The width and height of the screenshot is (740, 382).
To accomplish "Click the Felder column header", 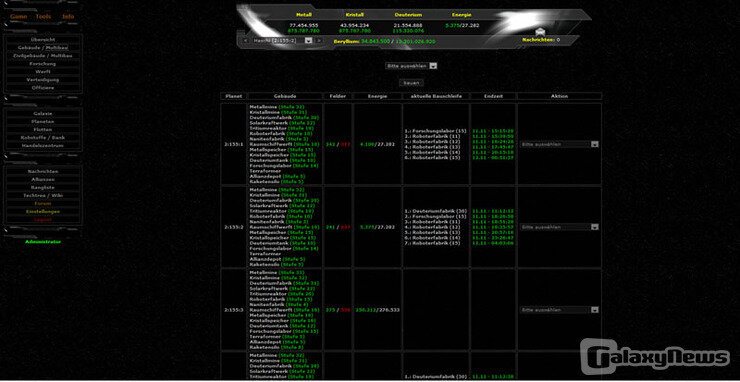I will [x=338, y=96].
